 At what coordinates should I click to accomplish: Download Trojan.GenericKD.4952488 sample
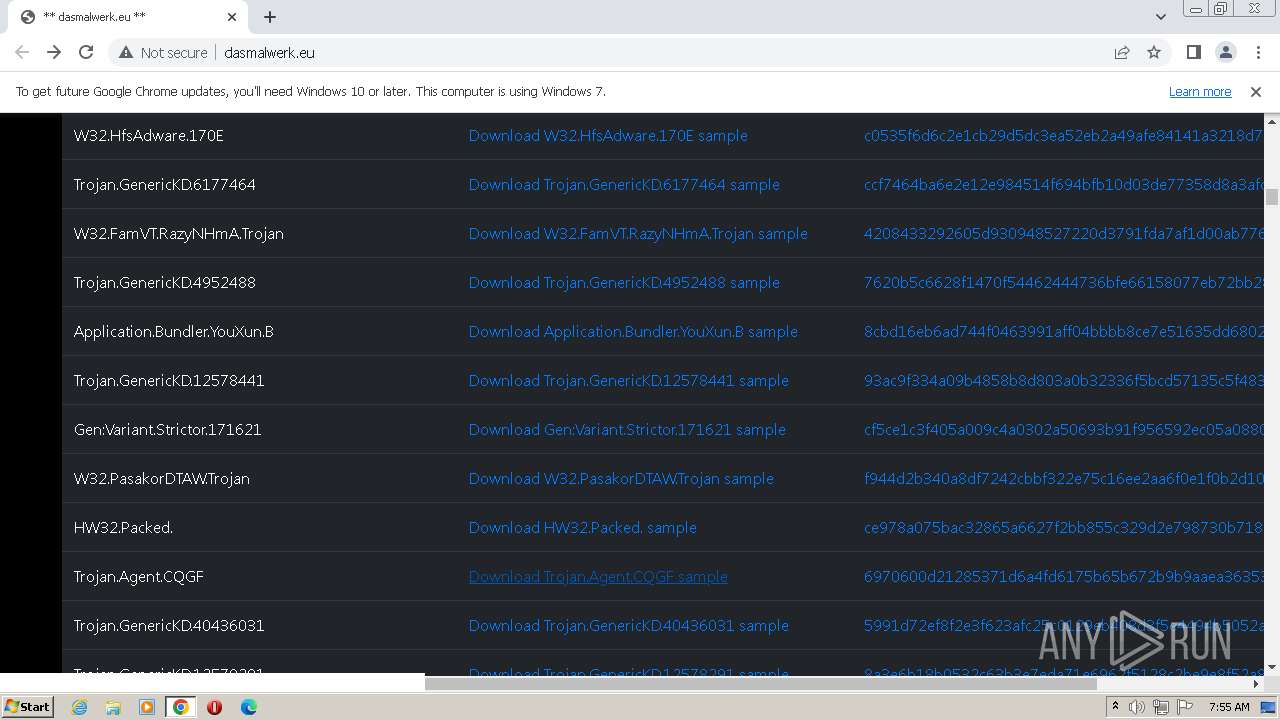point(624,282)
